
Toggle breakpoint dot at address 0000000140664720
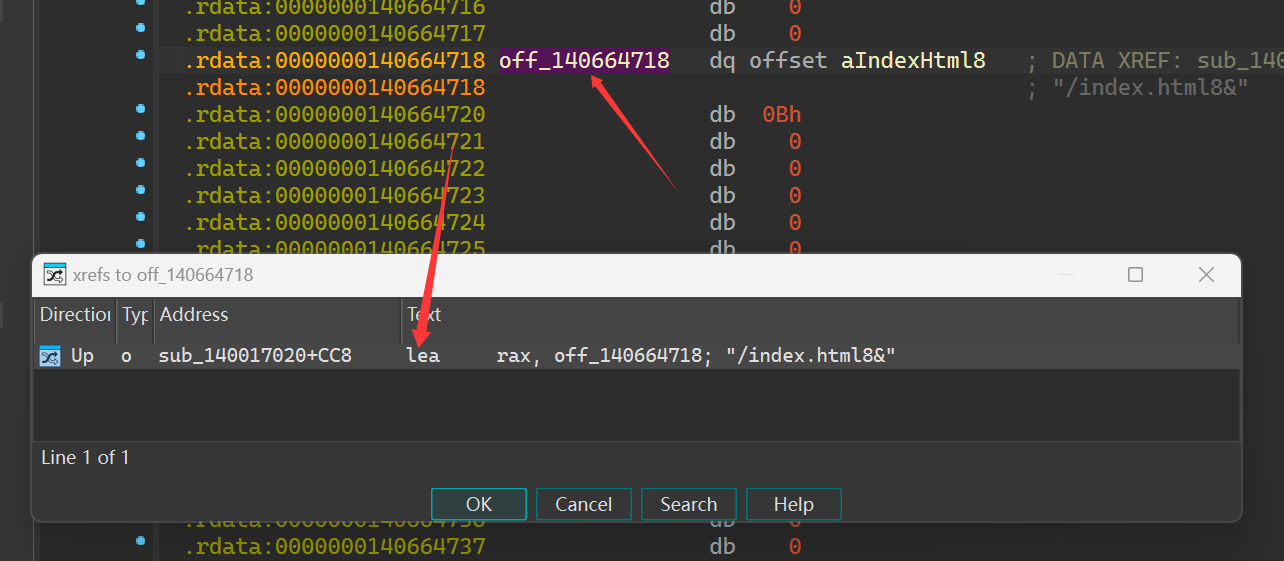coord(141,108)
